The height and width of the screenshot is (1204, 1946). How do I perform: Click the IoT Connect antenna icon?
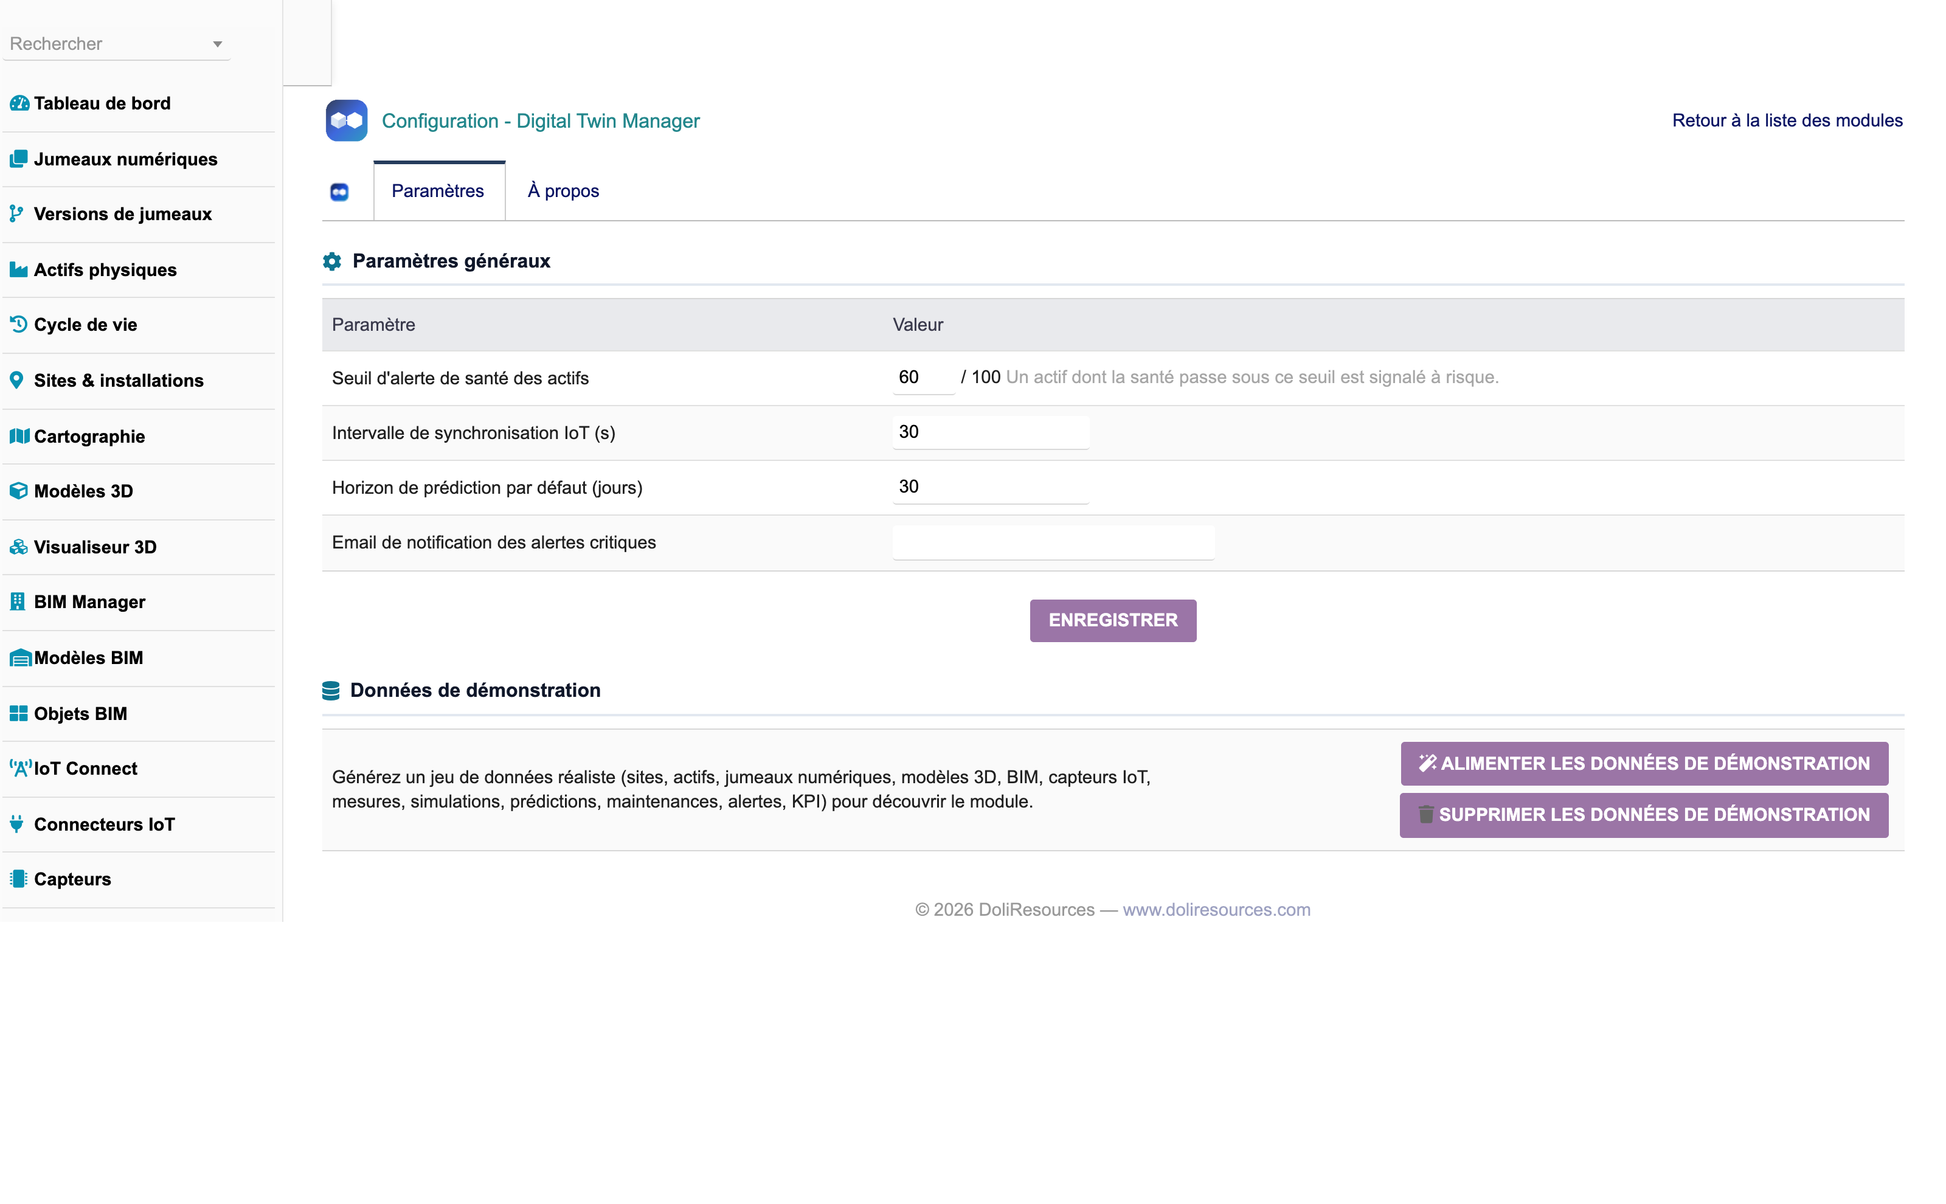pos(20,768)
